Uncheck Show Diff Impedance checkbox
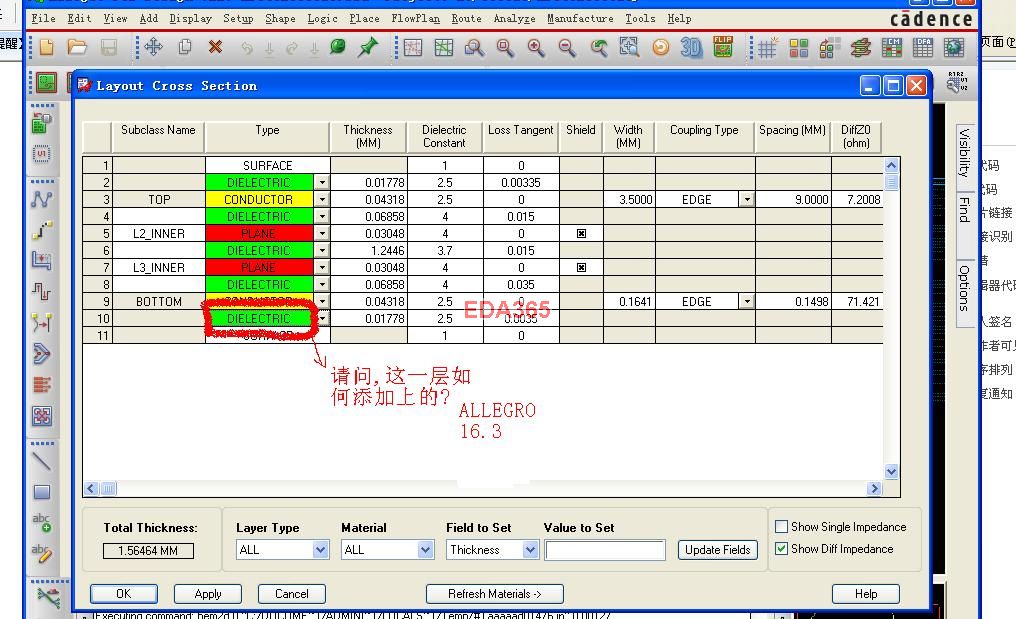The image size is (1016, 619). 781,548
